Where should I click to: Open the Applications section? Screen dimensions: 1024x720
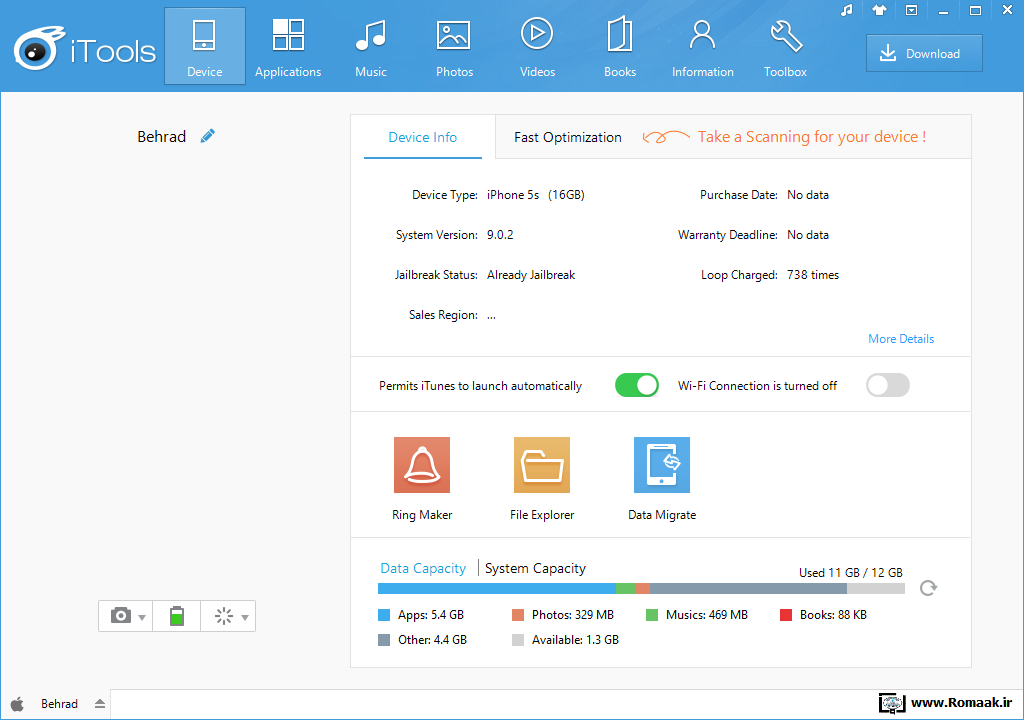(x=288, y=46)
